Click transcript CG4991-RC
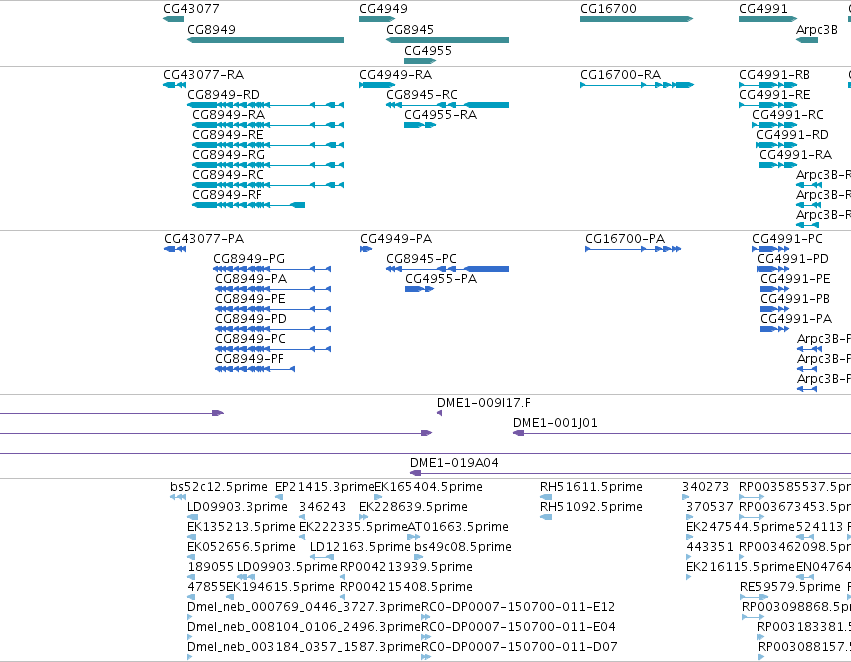The image size is (851, 662). [x=788, y=114]
